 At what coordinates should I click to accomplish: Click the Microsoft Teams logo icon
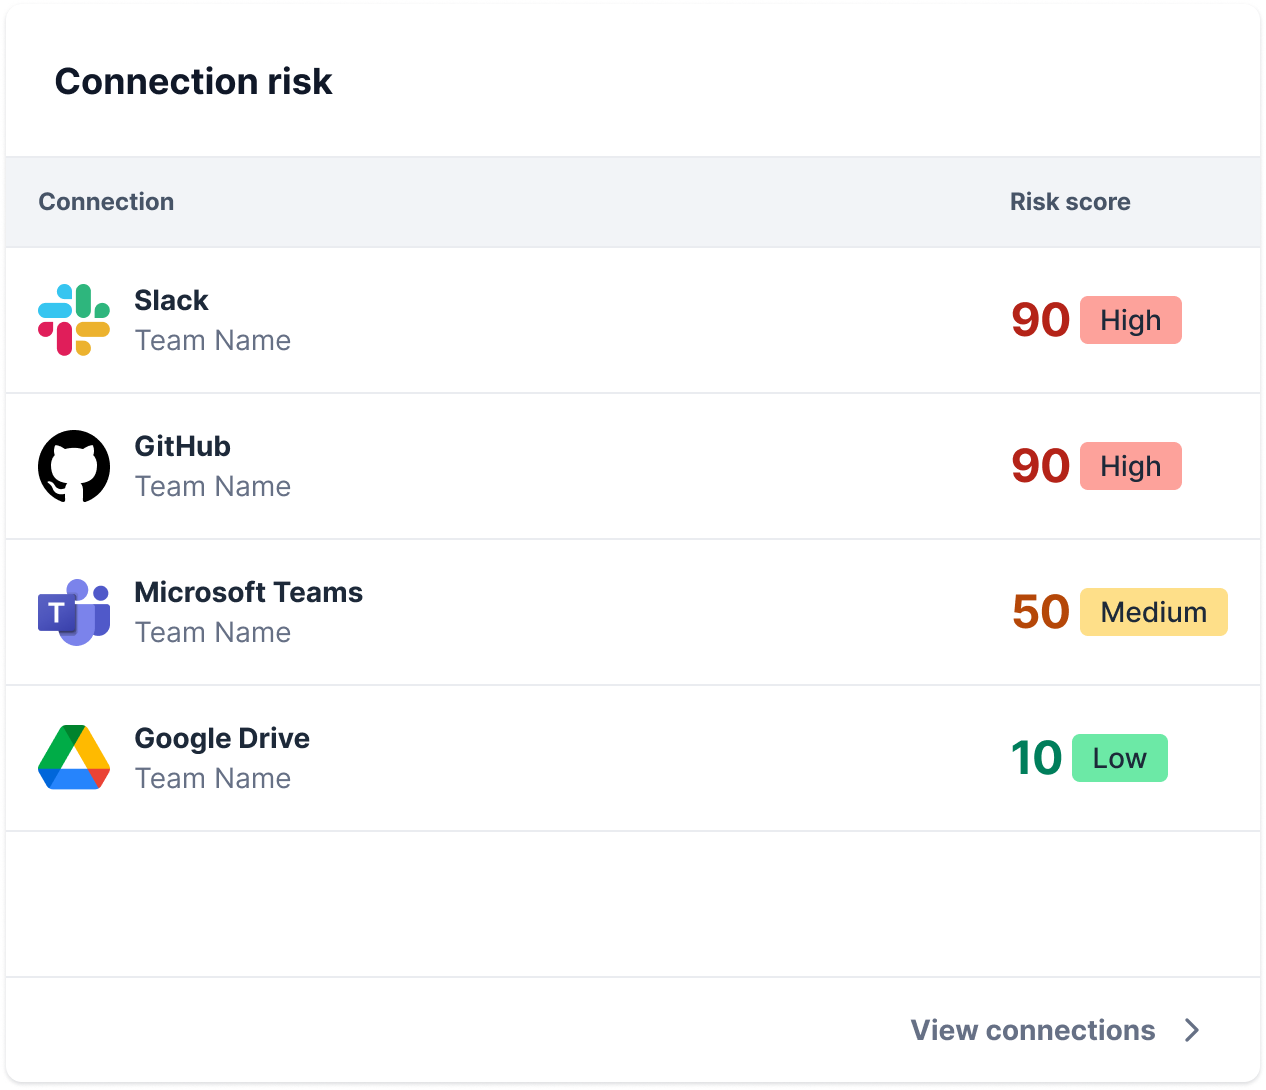coord(74,612)
